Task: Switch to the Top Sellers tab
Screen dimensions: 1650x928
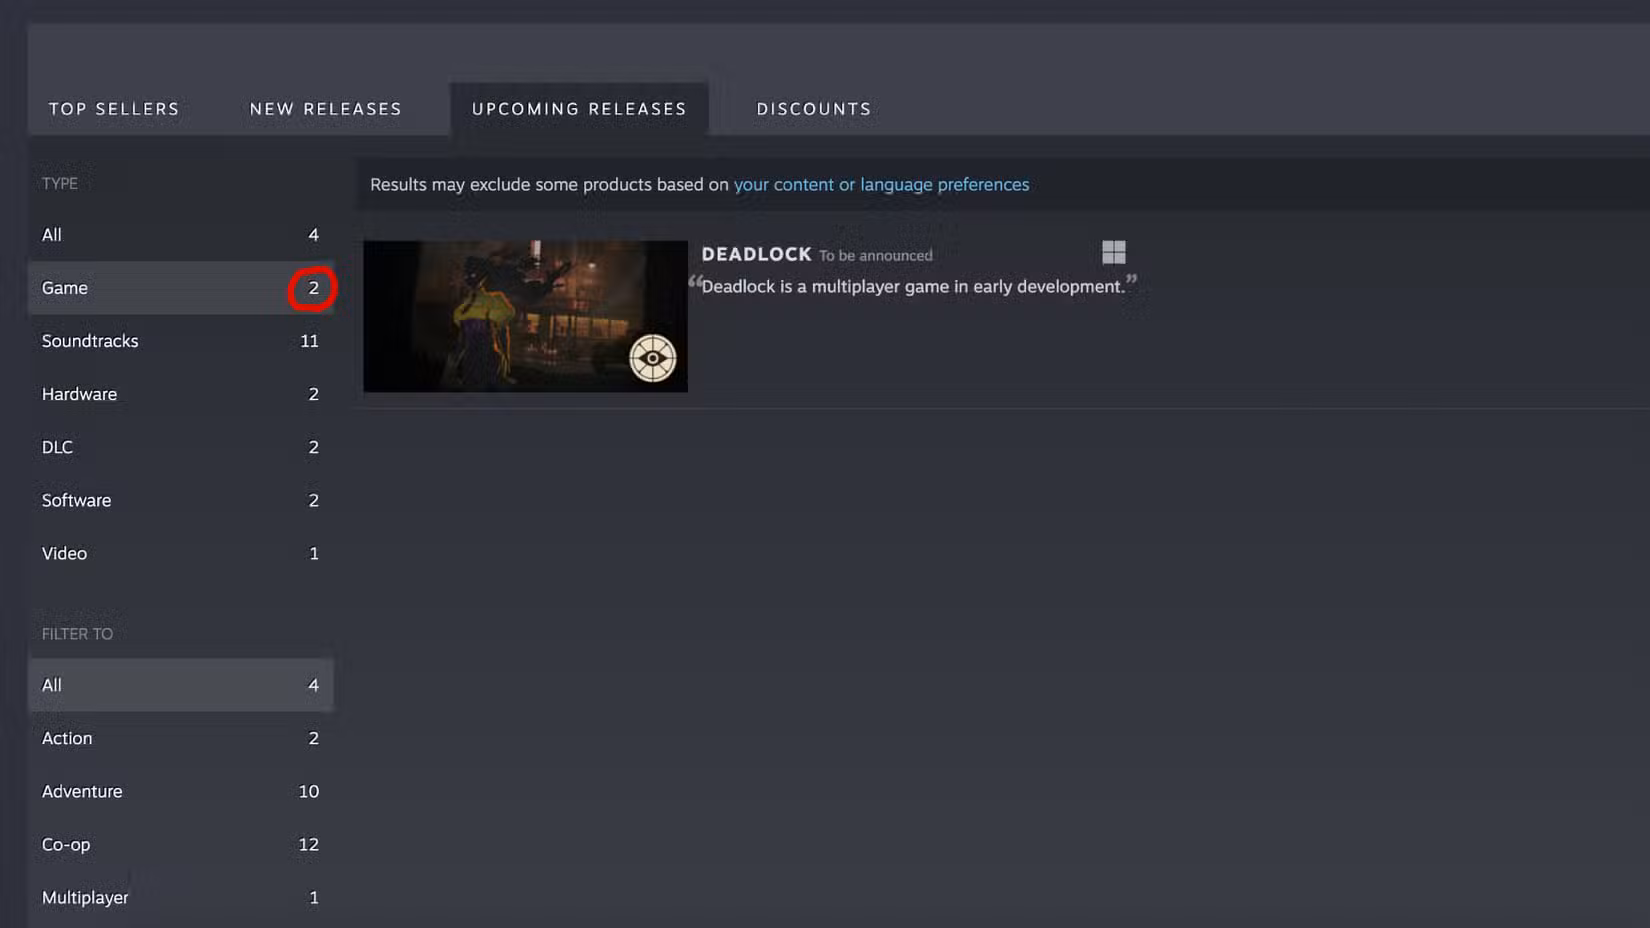Action: click(x=113, y=108)
